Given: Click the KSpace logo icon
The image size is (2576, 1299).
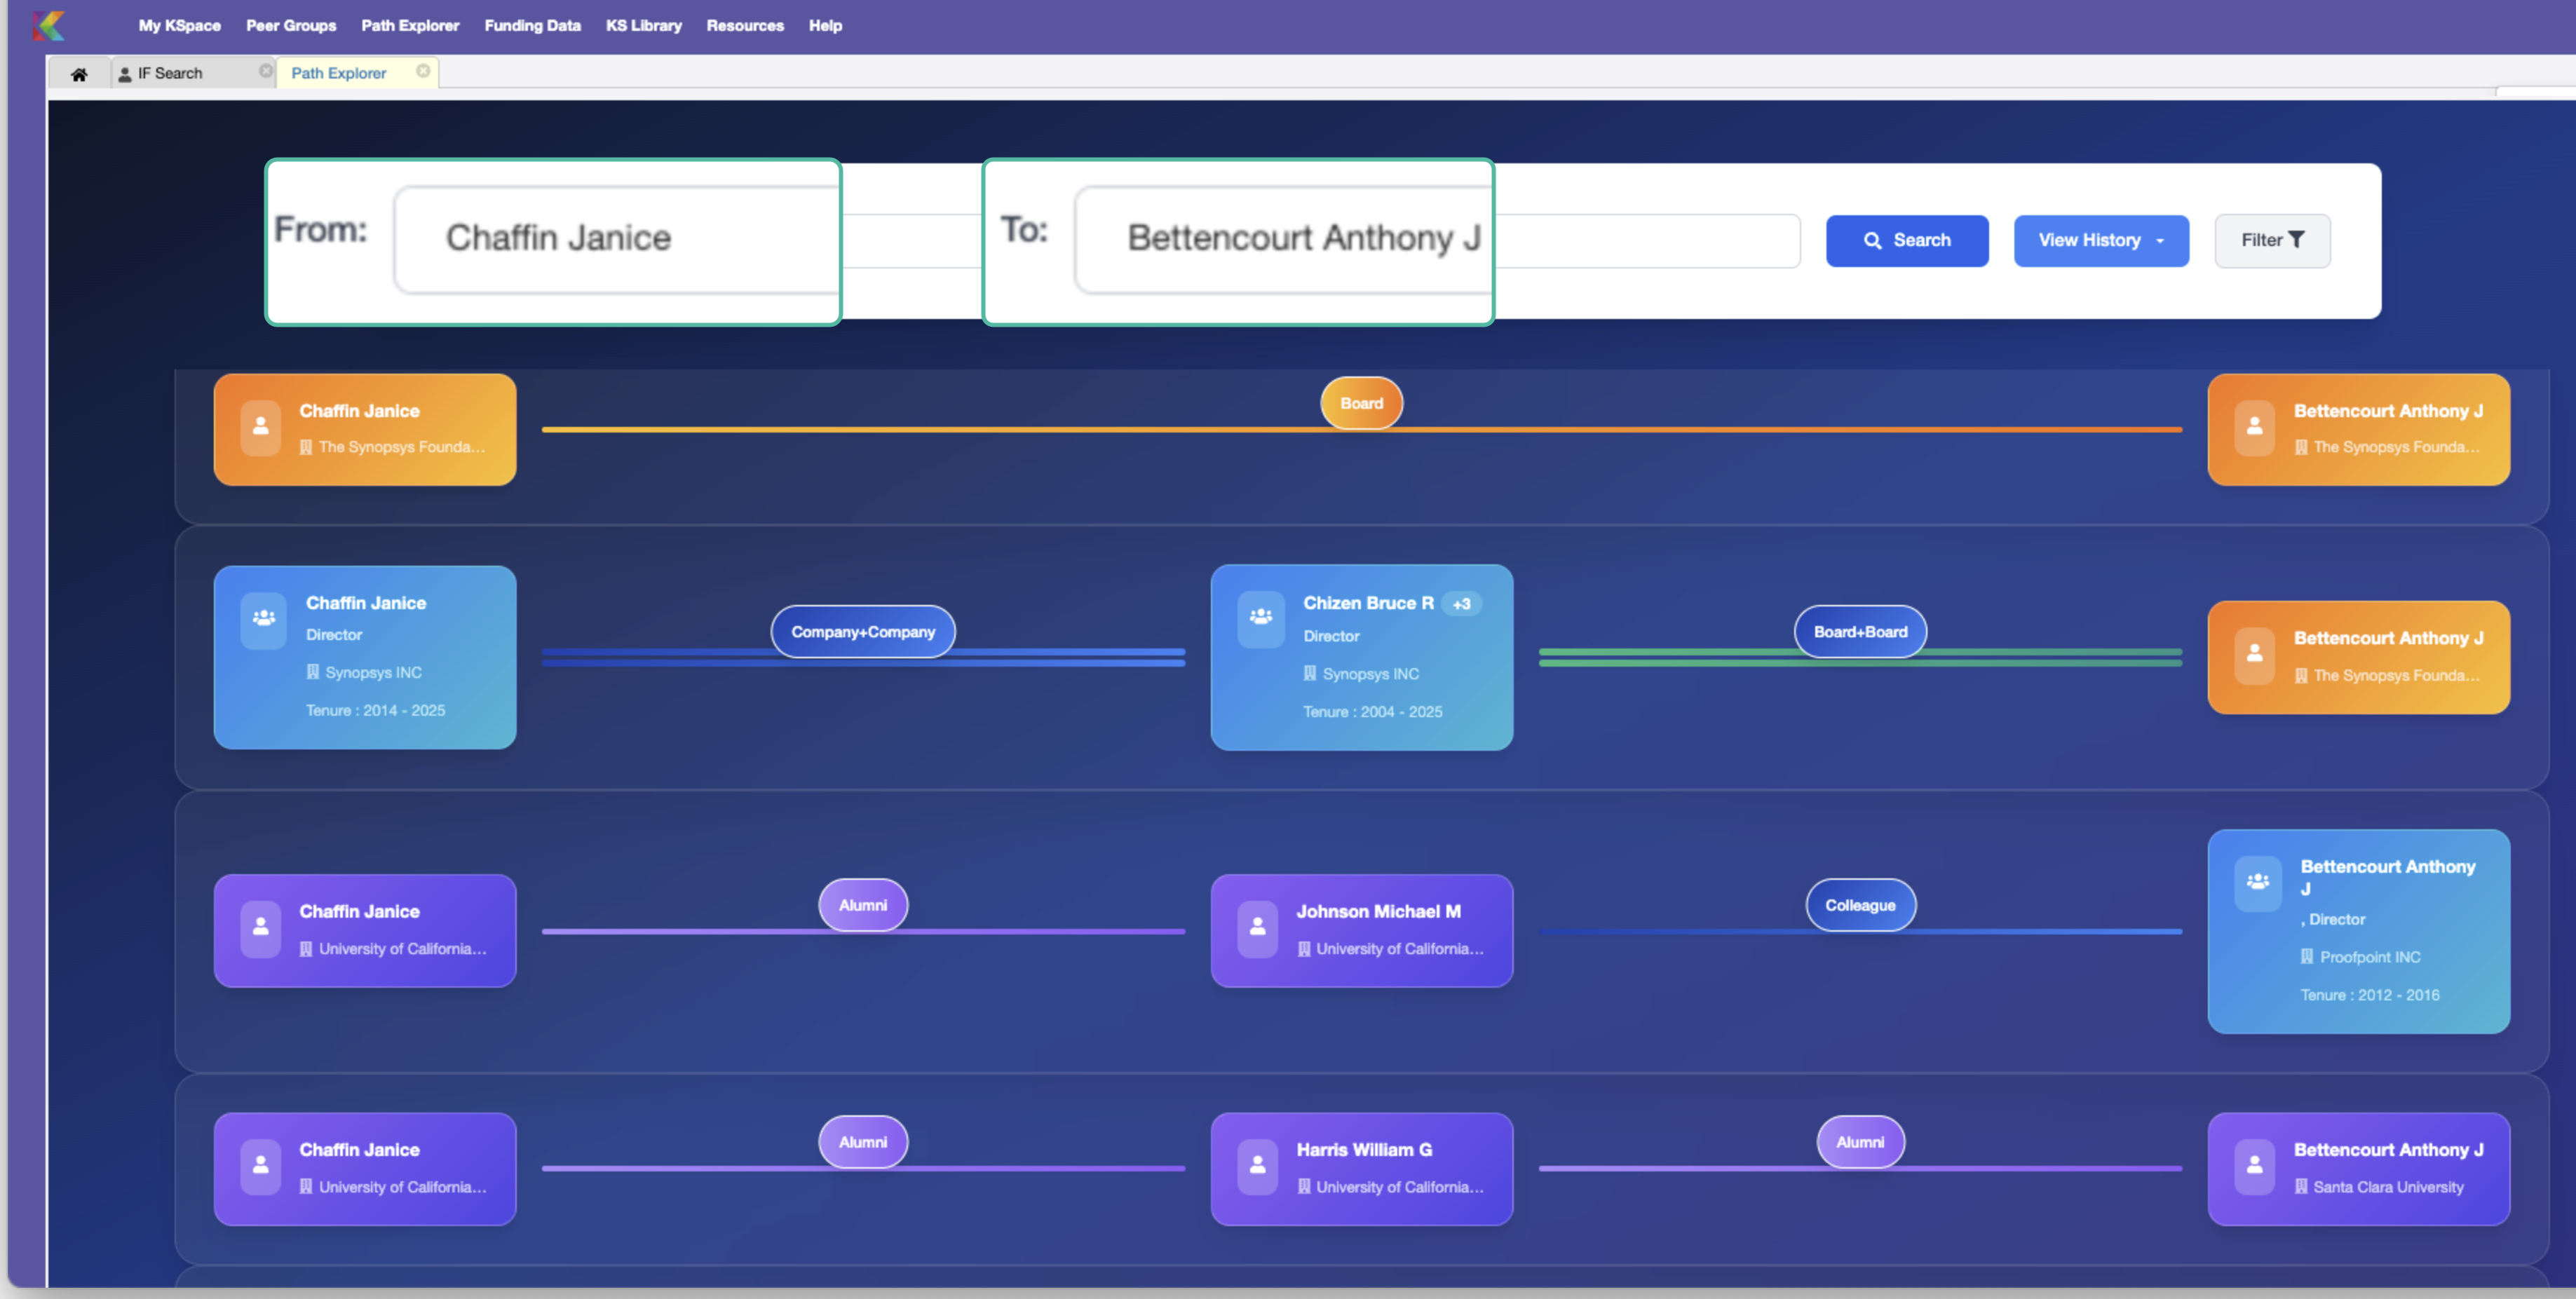Looking at the screenshot, I should click(49, 26).
